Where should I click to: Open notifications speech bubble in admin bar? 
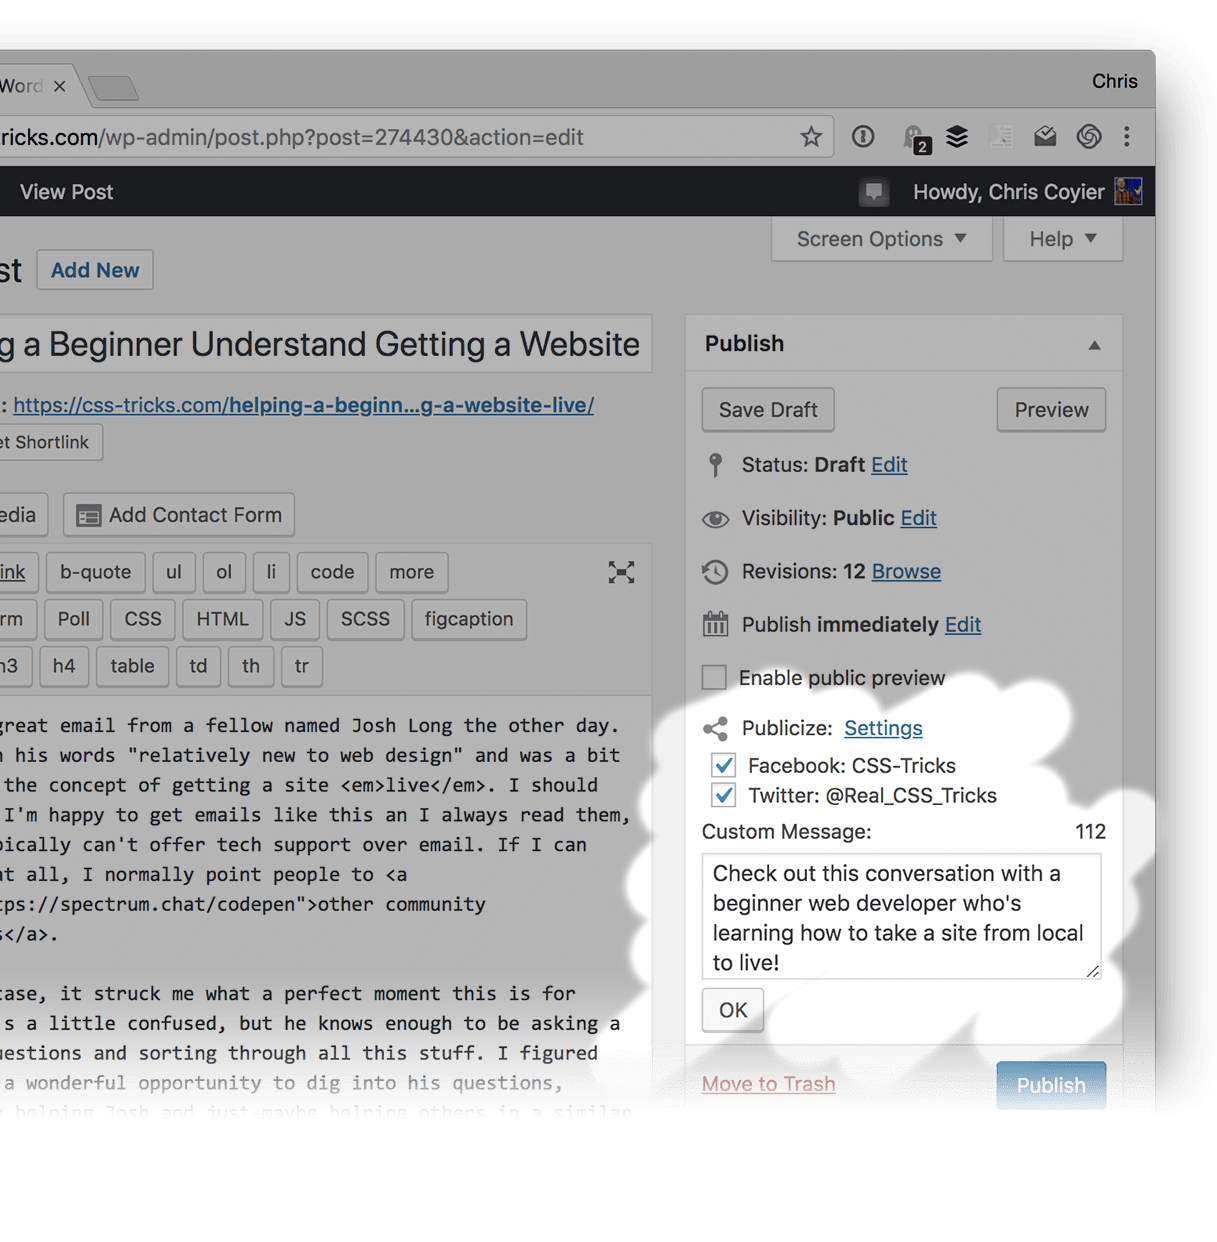pyautogui.click(x=874, y=192)
